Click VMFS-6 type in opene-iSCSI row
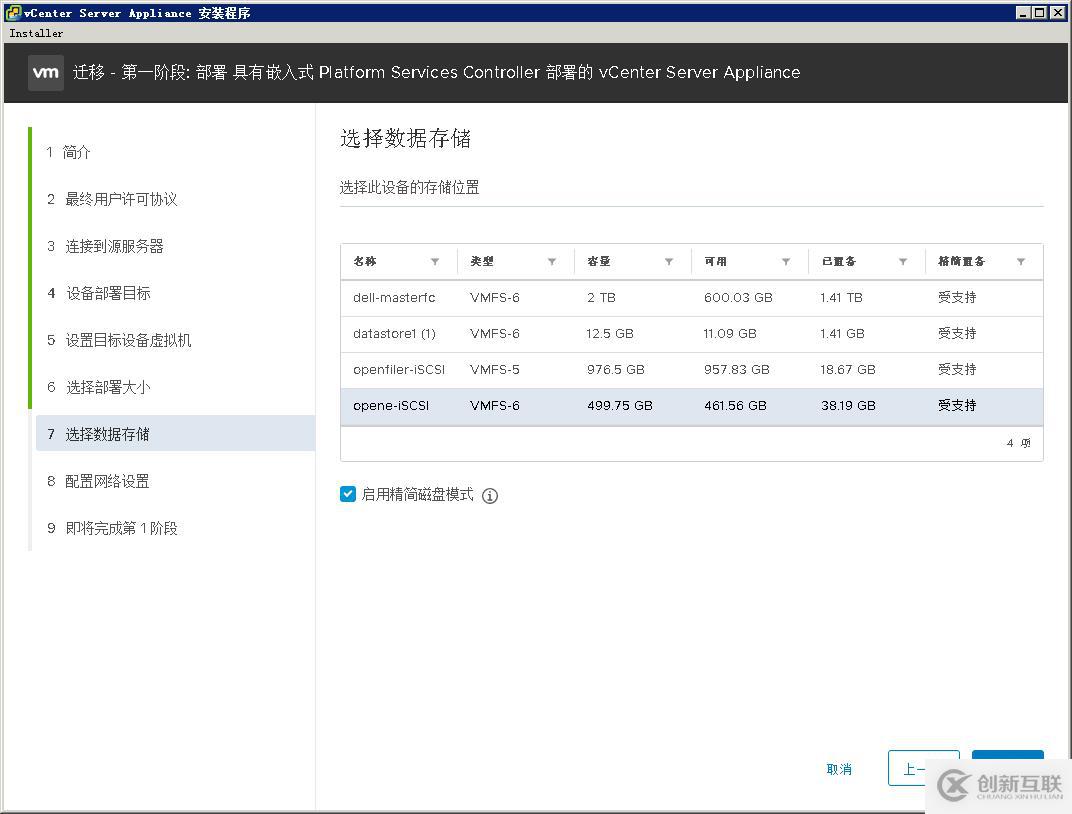This screenshot has width=1072, height=814. [494, 406]
